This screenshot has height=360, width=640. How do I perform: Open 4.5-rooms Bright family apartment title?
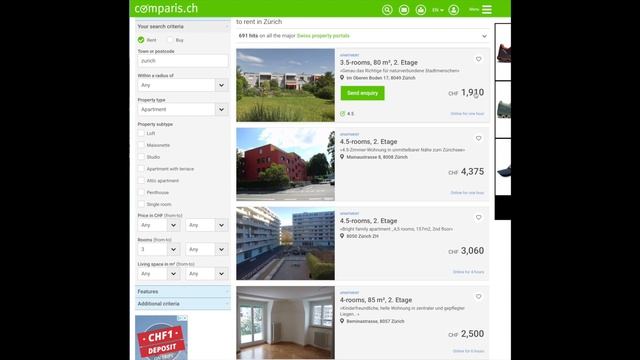pos(369,221)
